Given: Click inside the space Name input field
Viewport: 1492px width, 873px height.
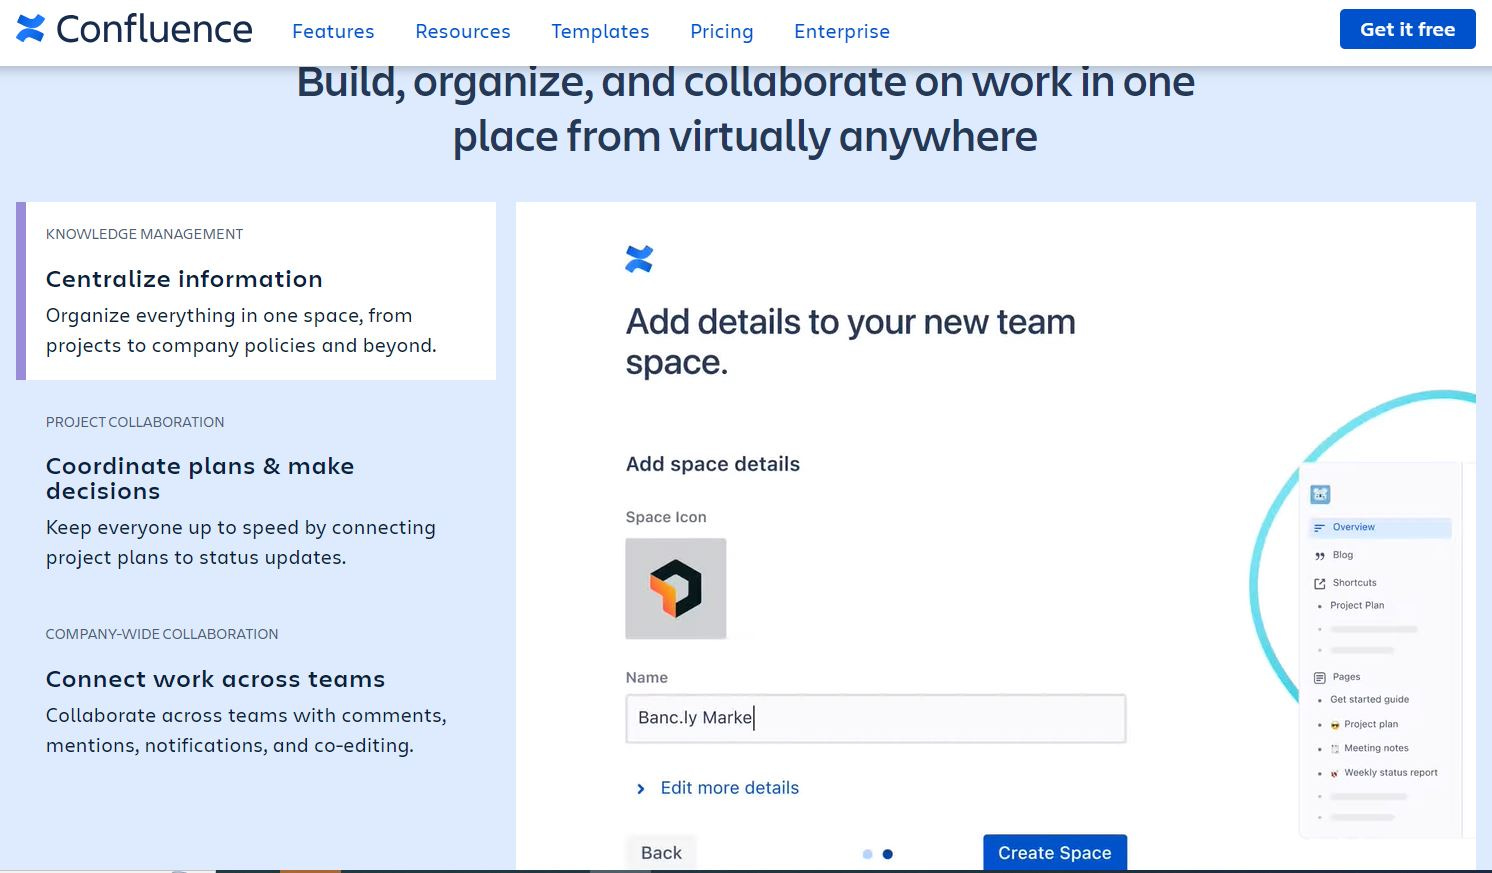Looking at the screenshot, I should coord(875,718).
